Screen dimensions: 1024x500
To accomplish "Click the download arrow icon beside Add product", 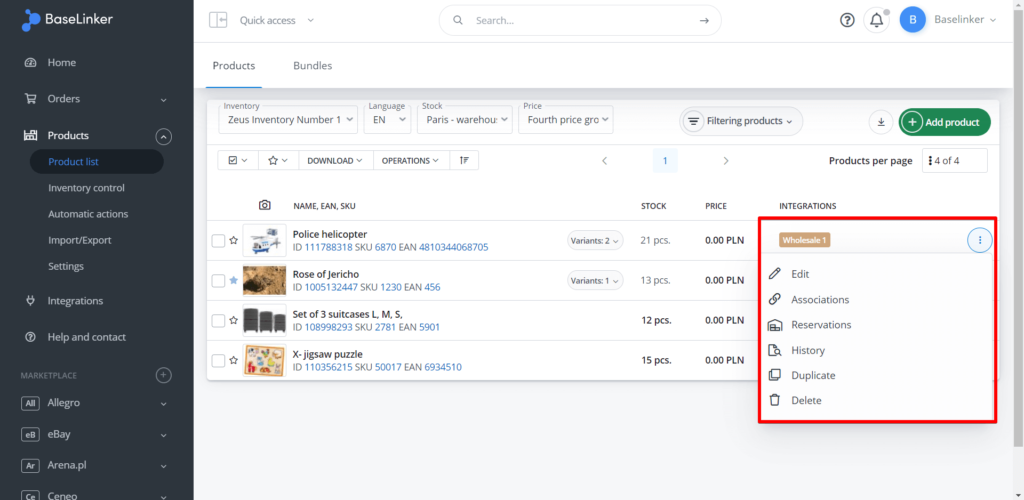I will [881, 122].
